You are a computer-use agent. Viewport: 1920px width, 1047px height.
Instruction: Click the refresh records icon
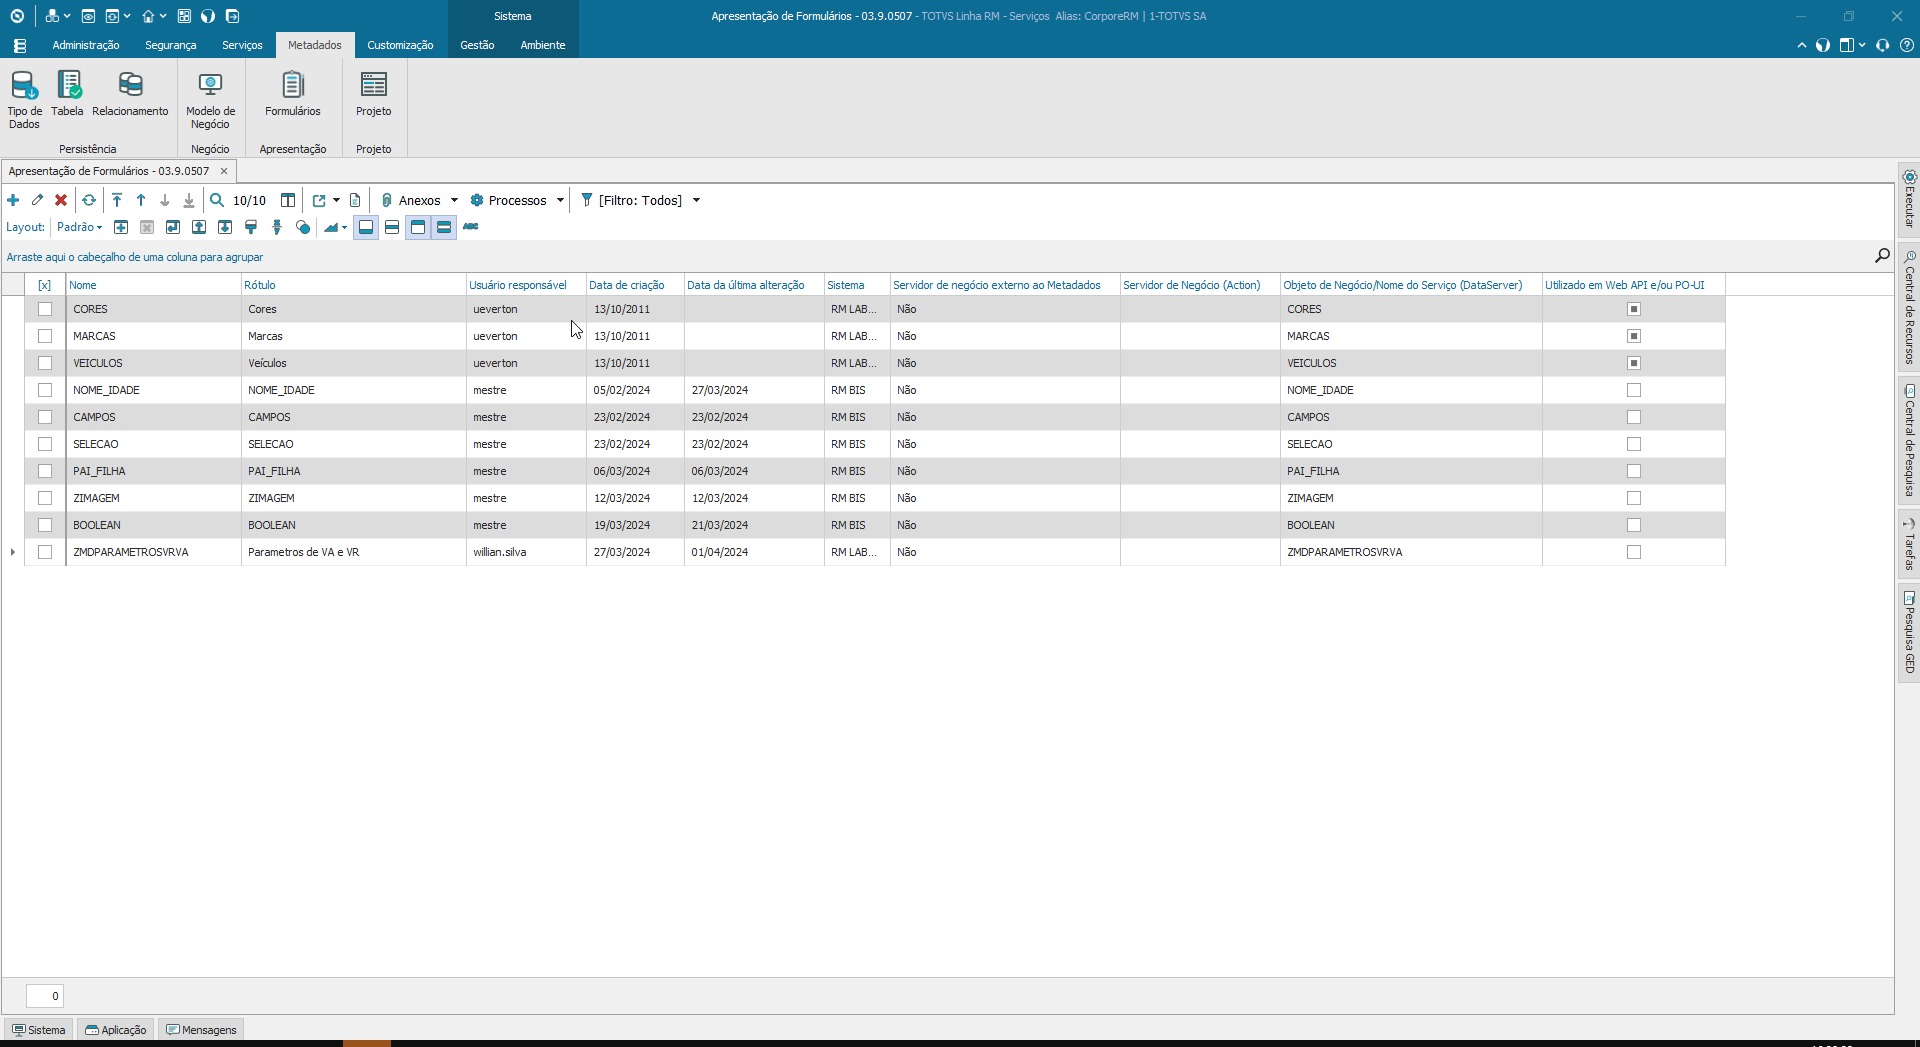tap(89, 200)
